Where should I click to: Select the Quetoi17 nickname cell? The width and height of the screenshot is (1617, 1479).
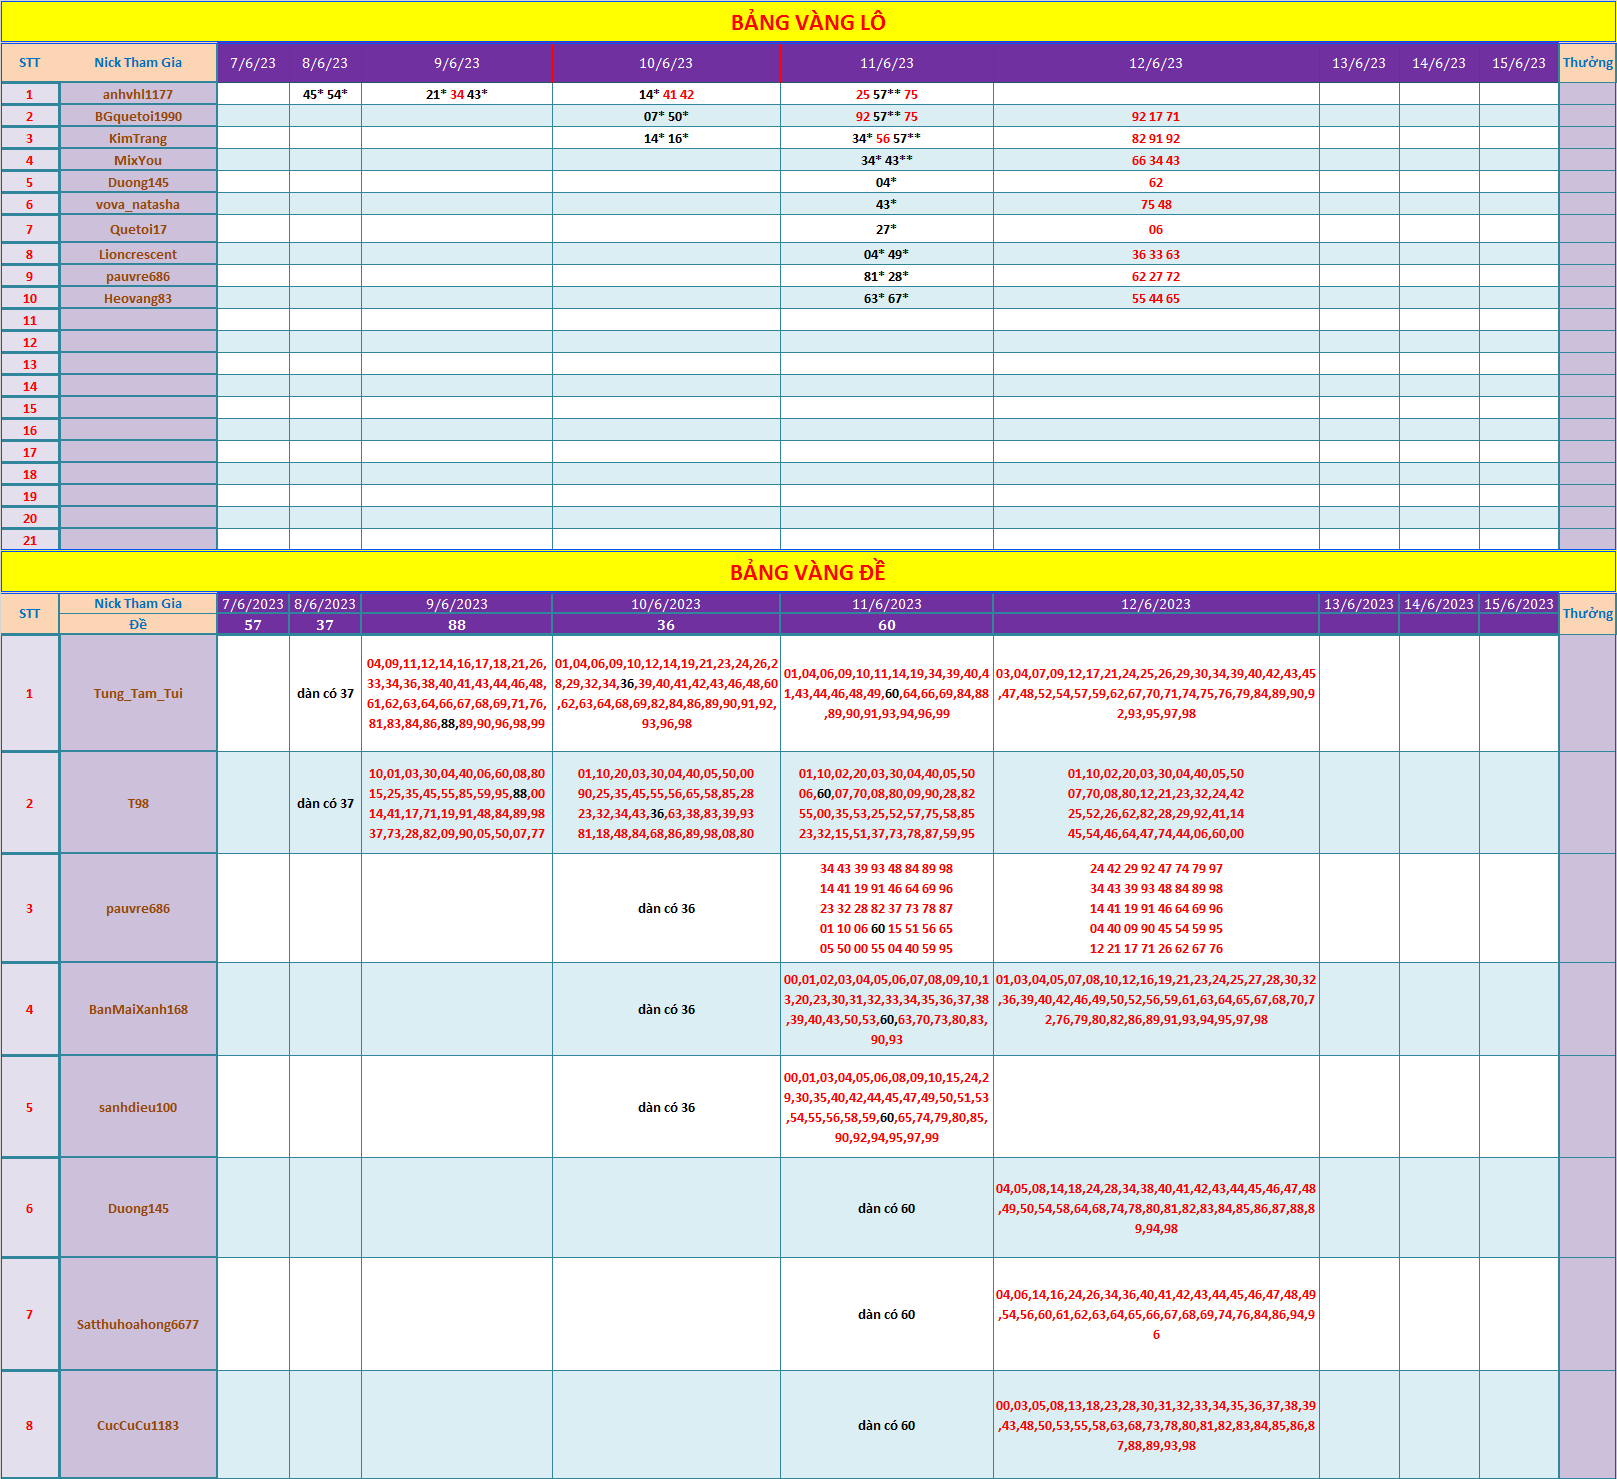coord(138,229)
